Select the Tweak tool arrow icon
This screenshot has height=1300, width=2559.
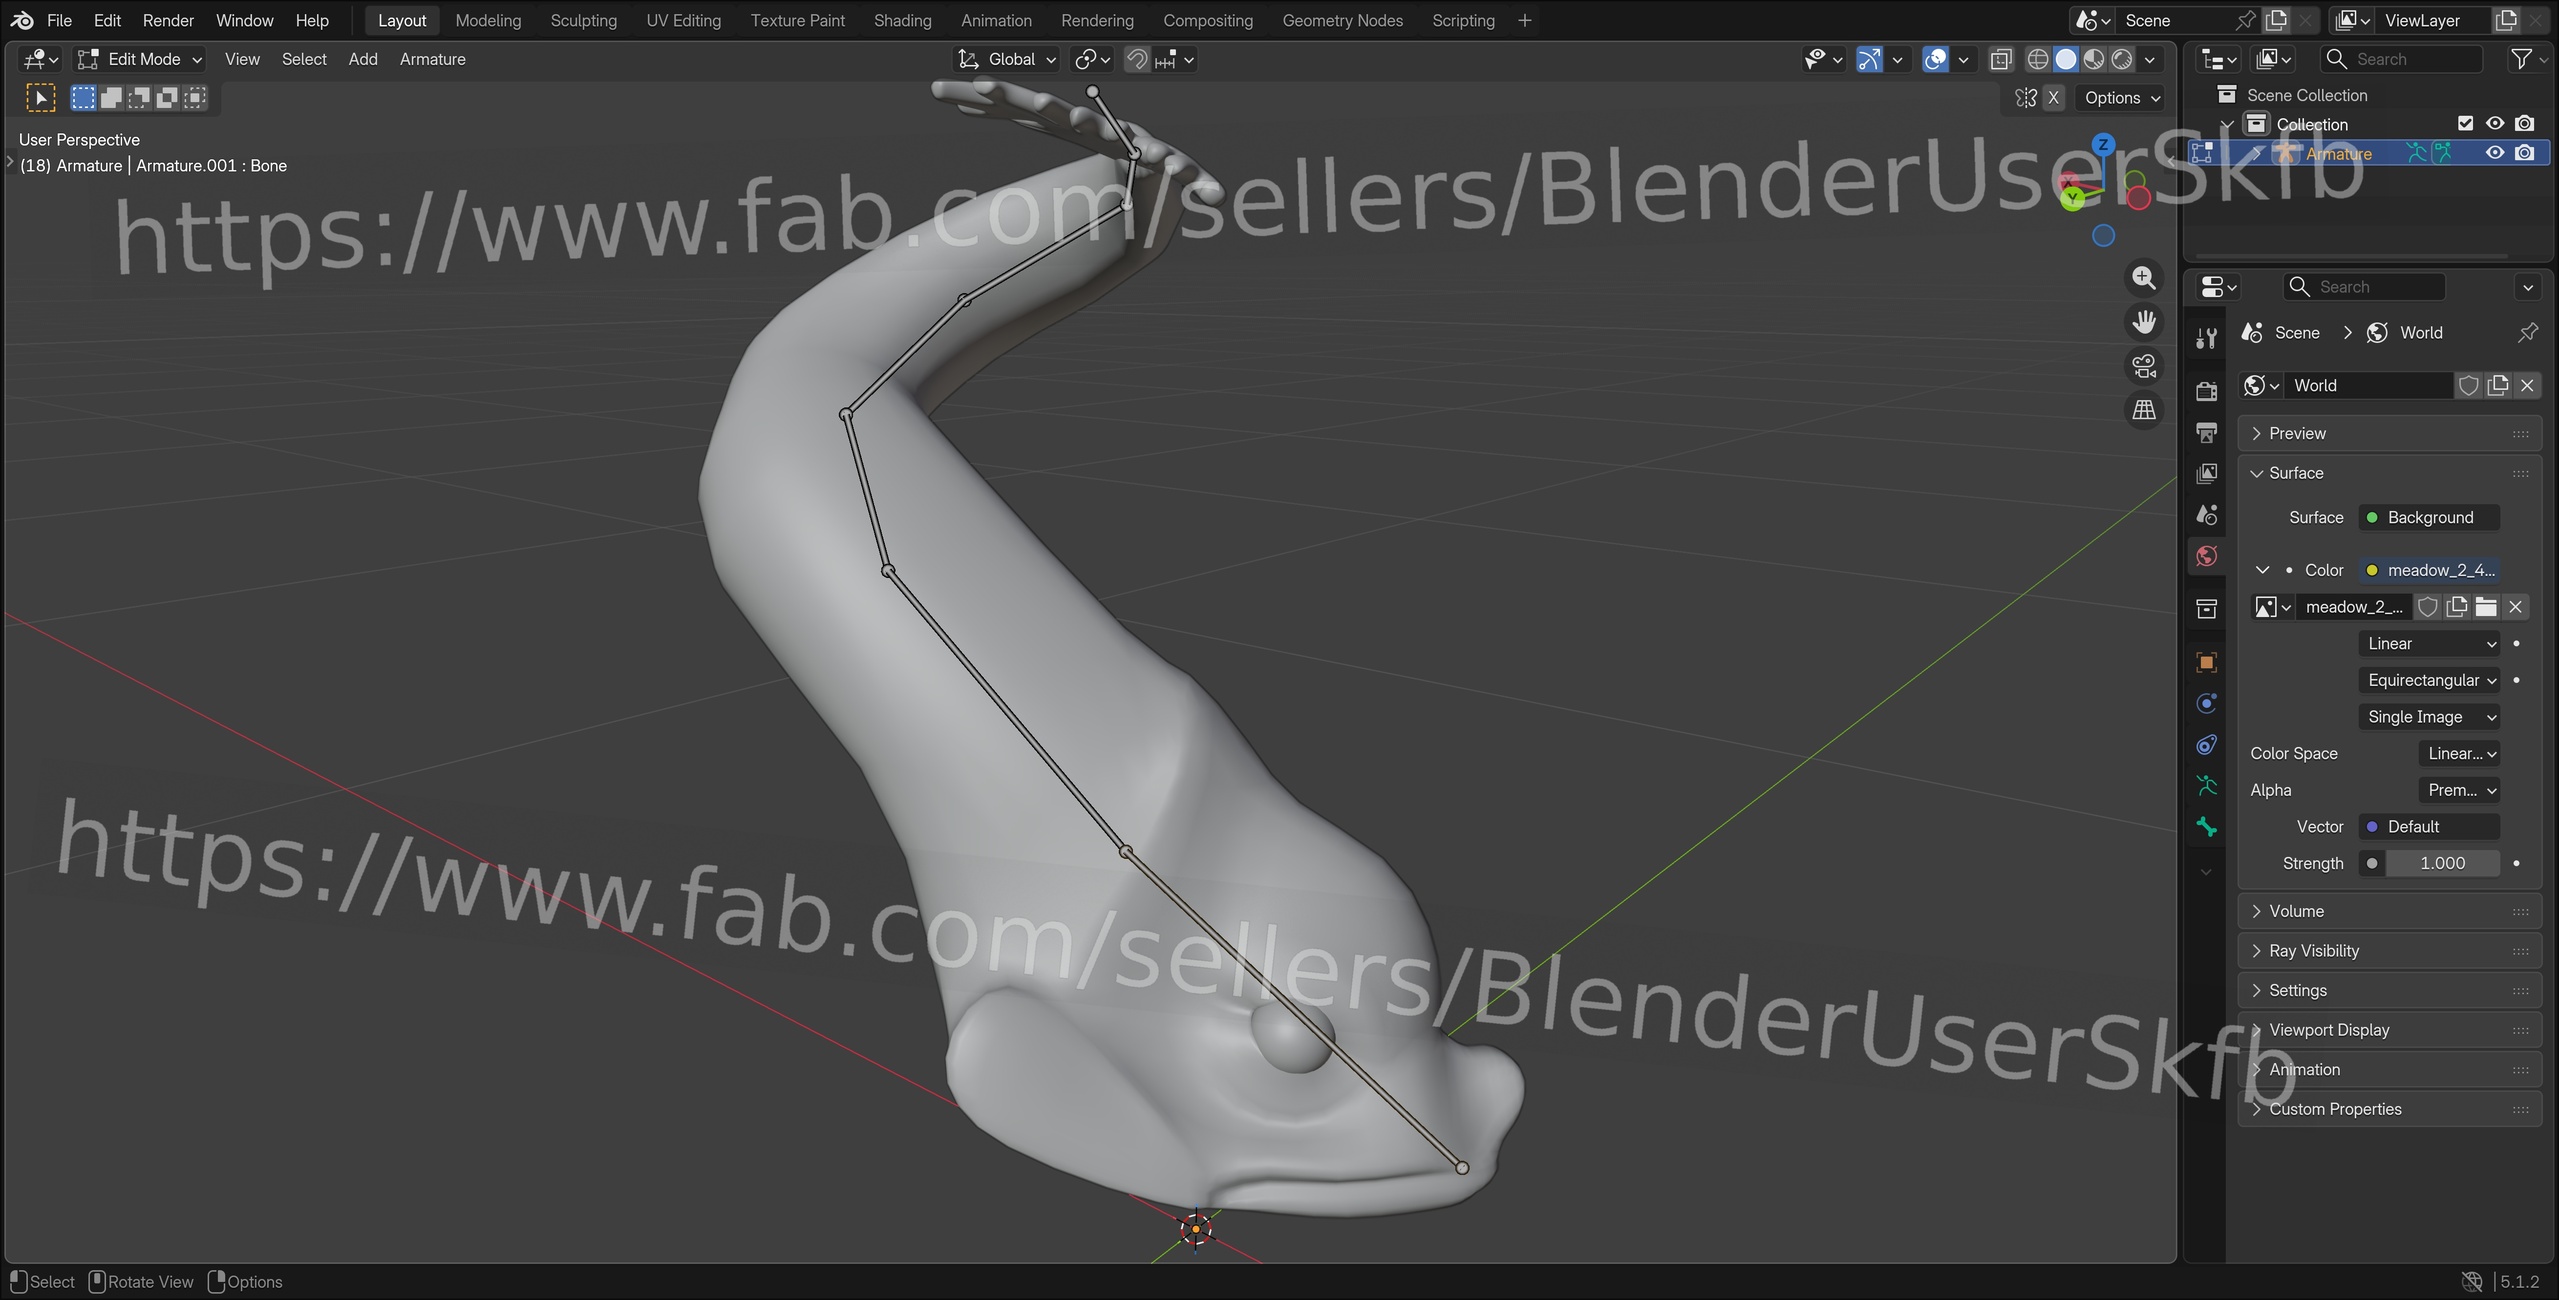click(40, 98)
